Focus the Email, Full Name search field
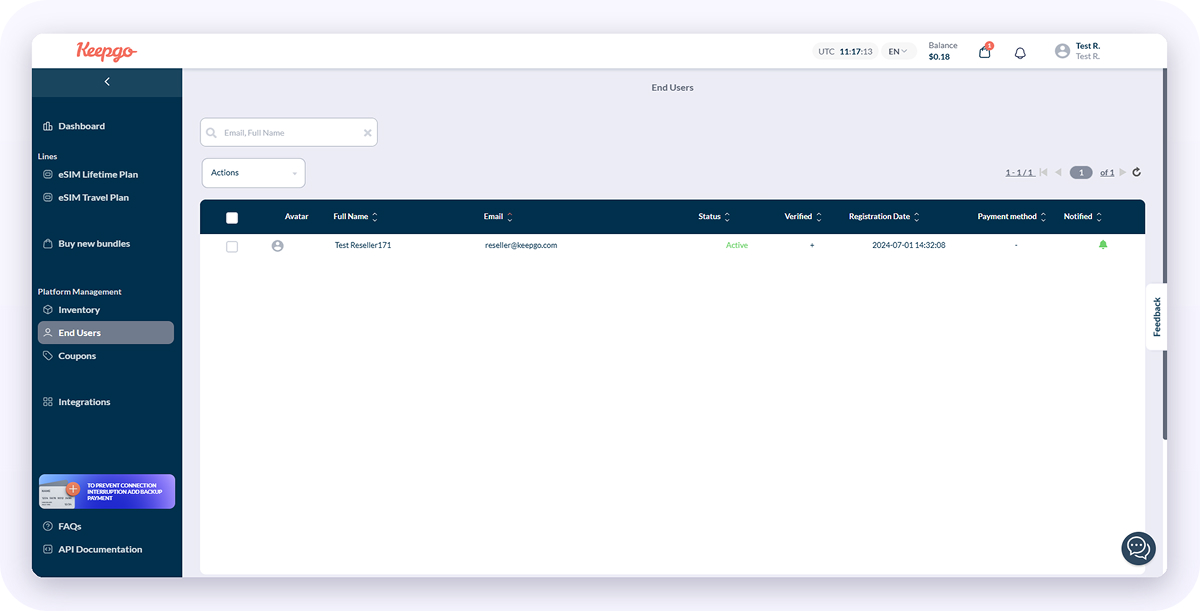The height and width of the screenshot is (611, 1200). tap(289, 132)
